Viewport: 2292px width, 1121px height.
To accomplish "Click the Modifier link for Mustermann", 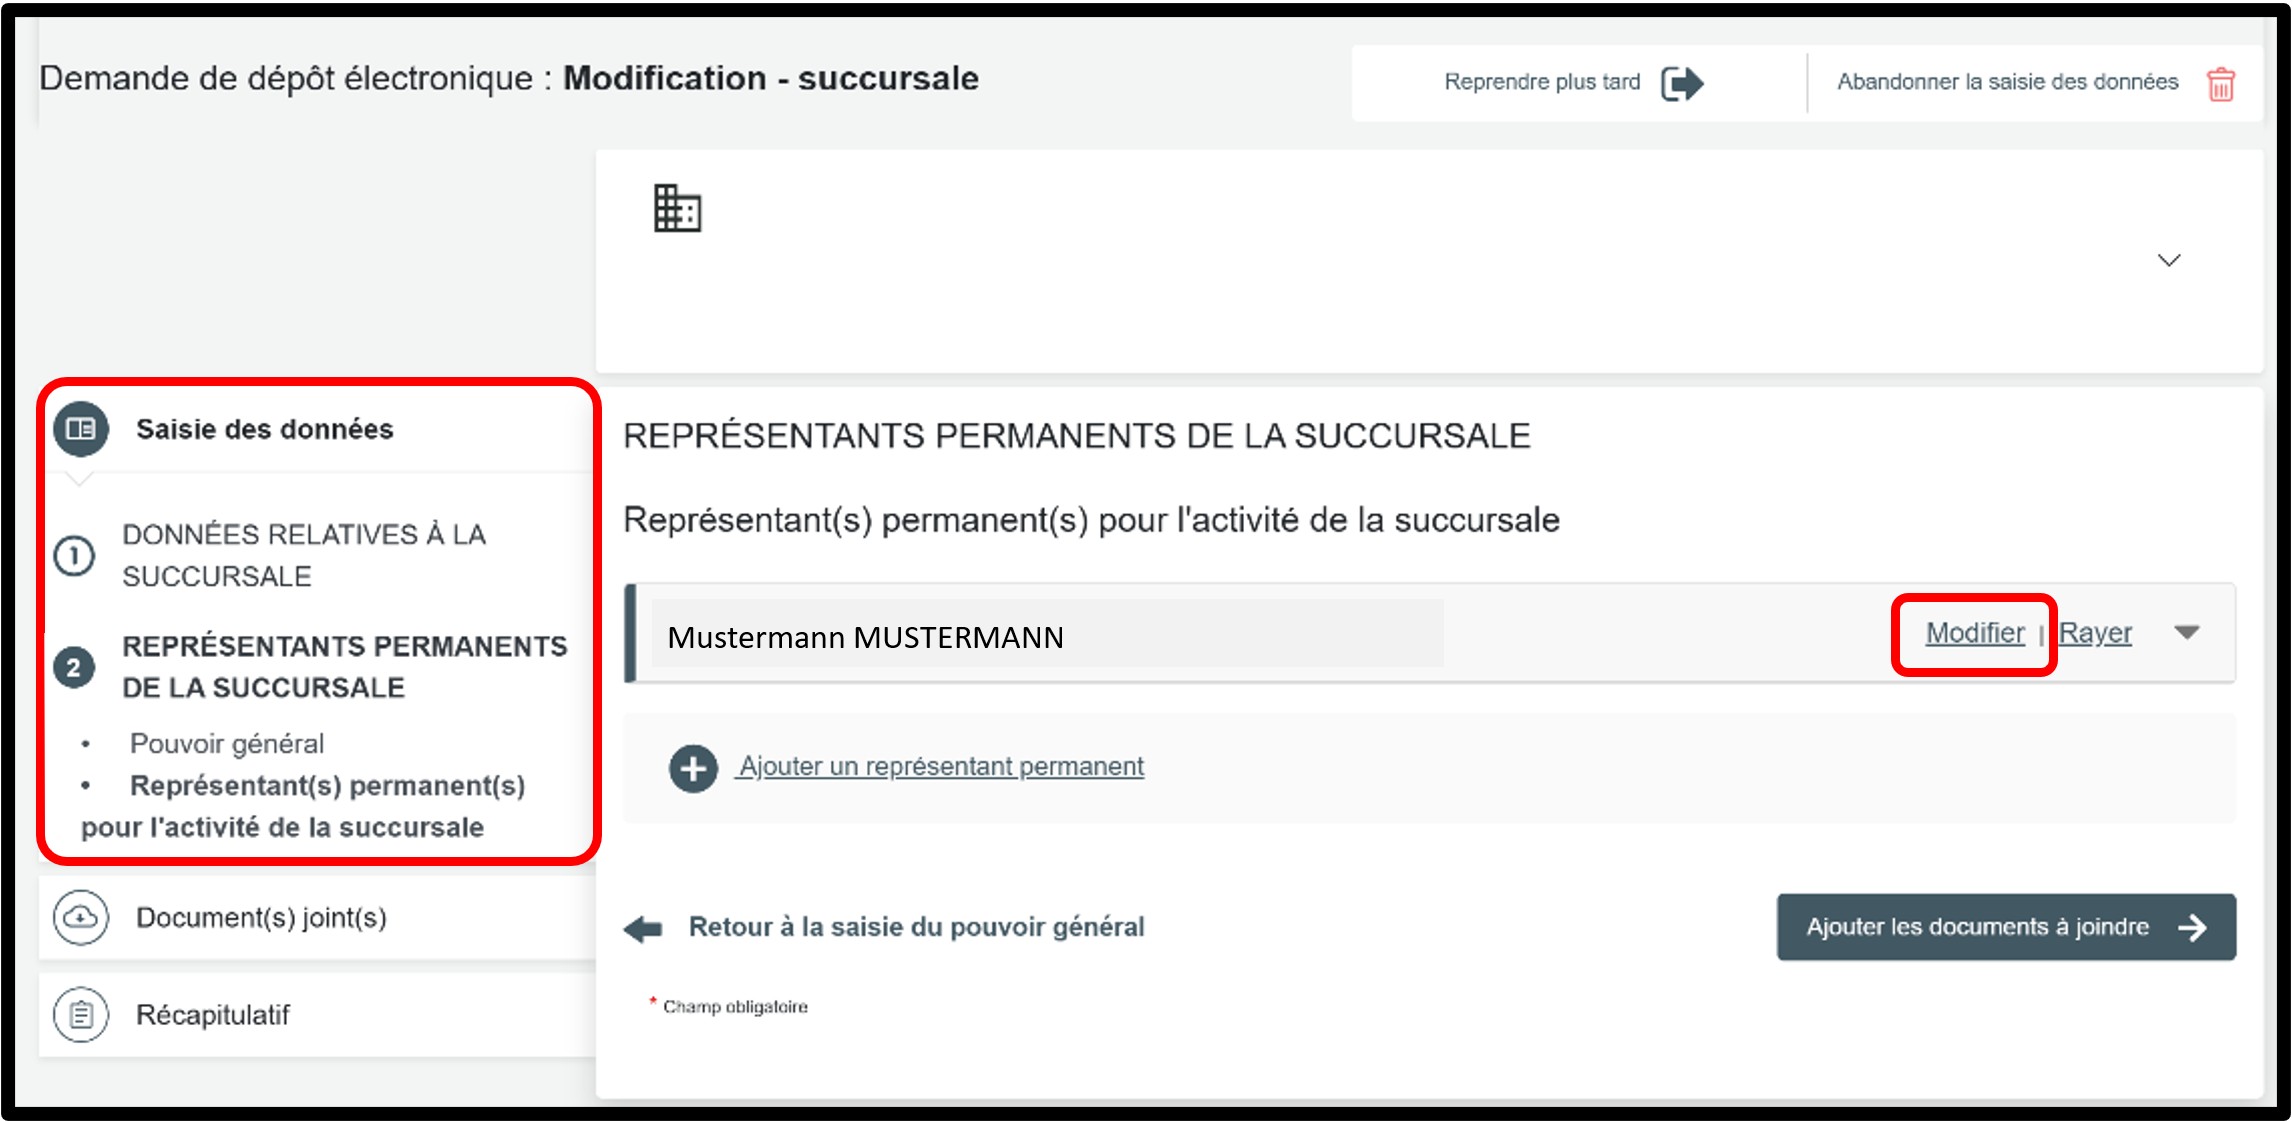I will [x=1975, y=633].
